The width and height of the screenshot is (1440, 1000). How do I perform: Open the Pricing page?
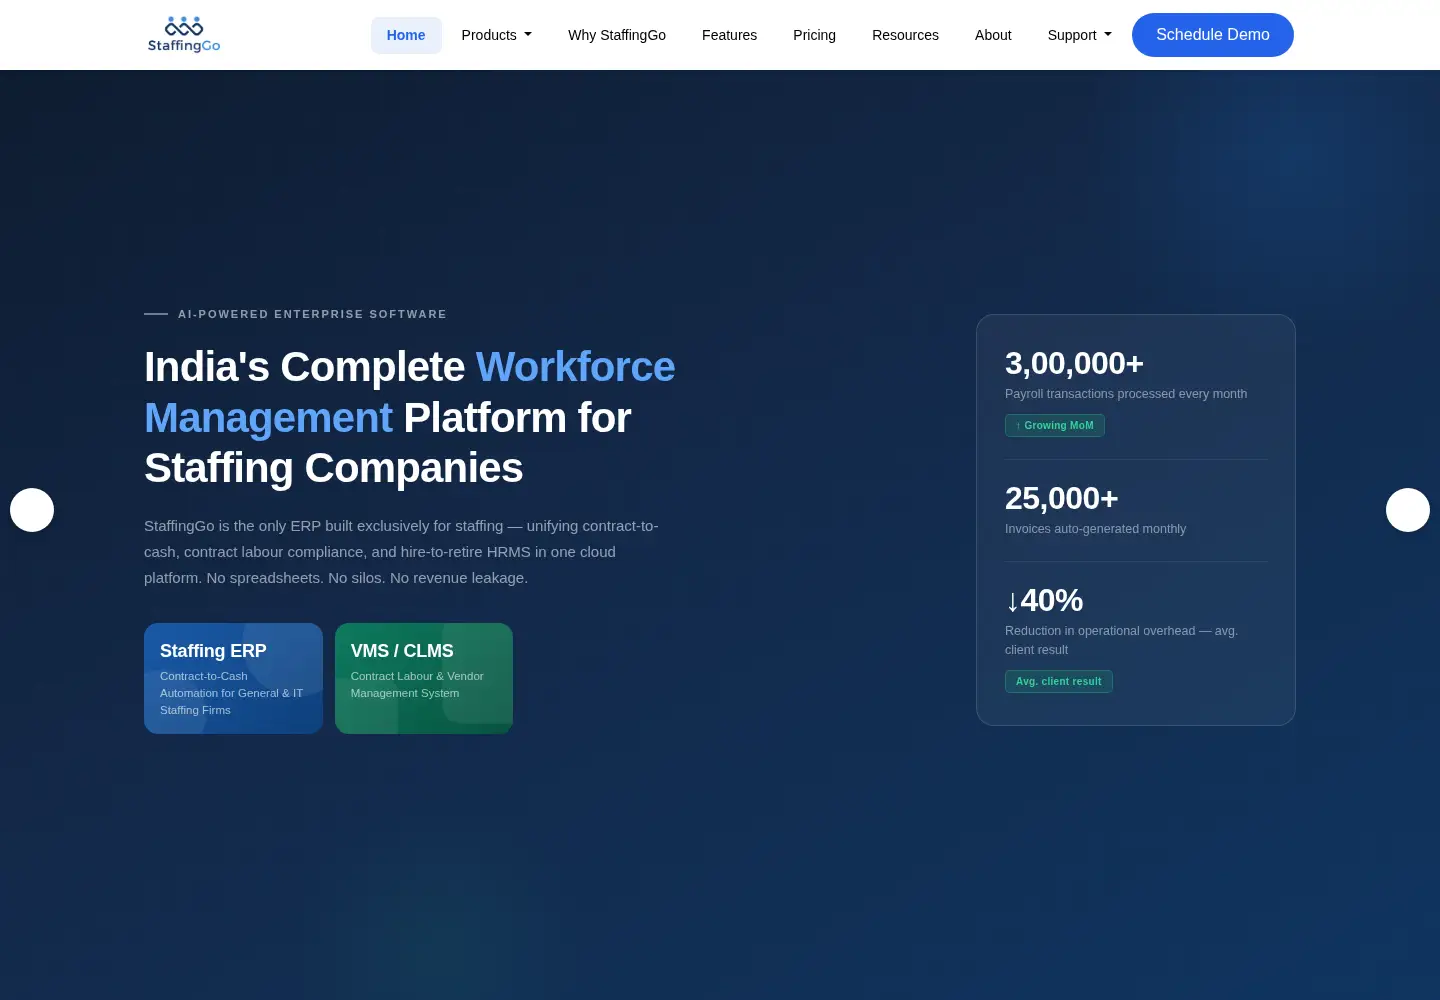point(814,35)
